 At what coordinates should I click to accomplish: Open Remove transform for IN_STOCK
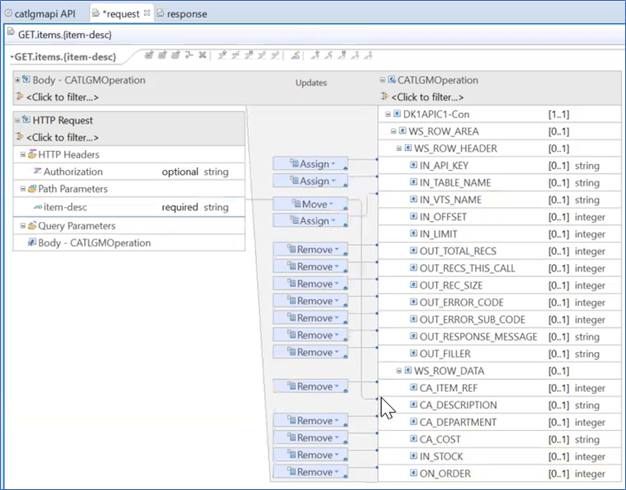(x=310, y=455)
